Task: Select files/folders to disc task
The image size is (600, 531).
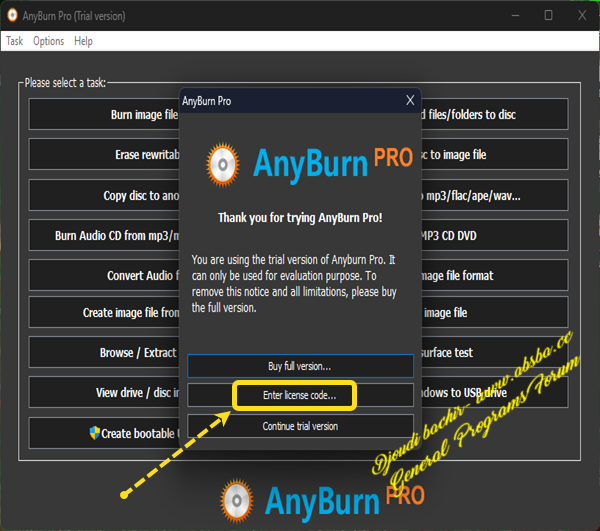Action: point(495,114)
